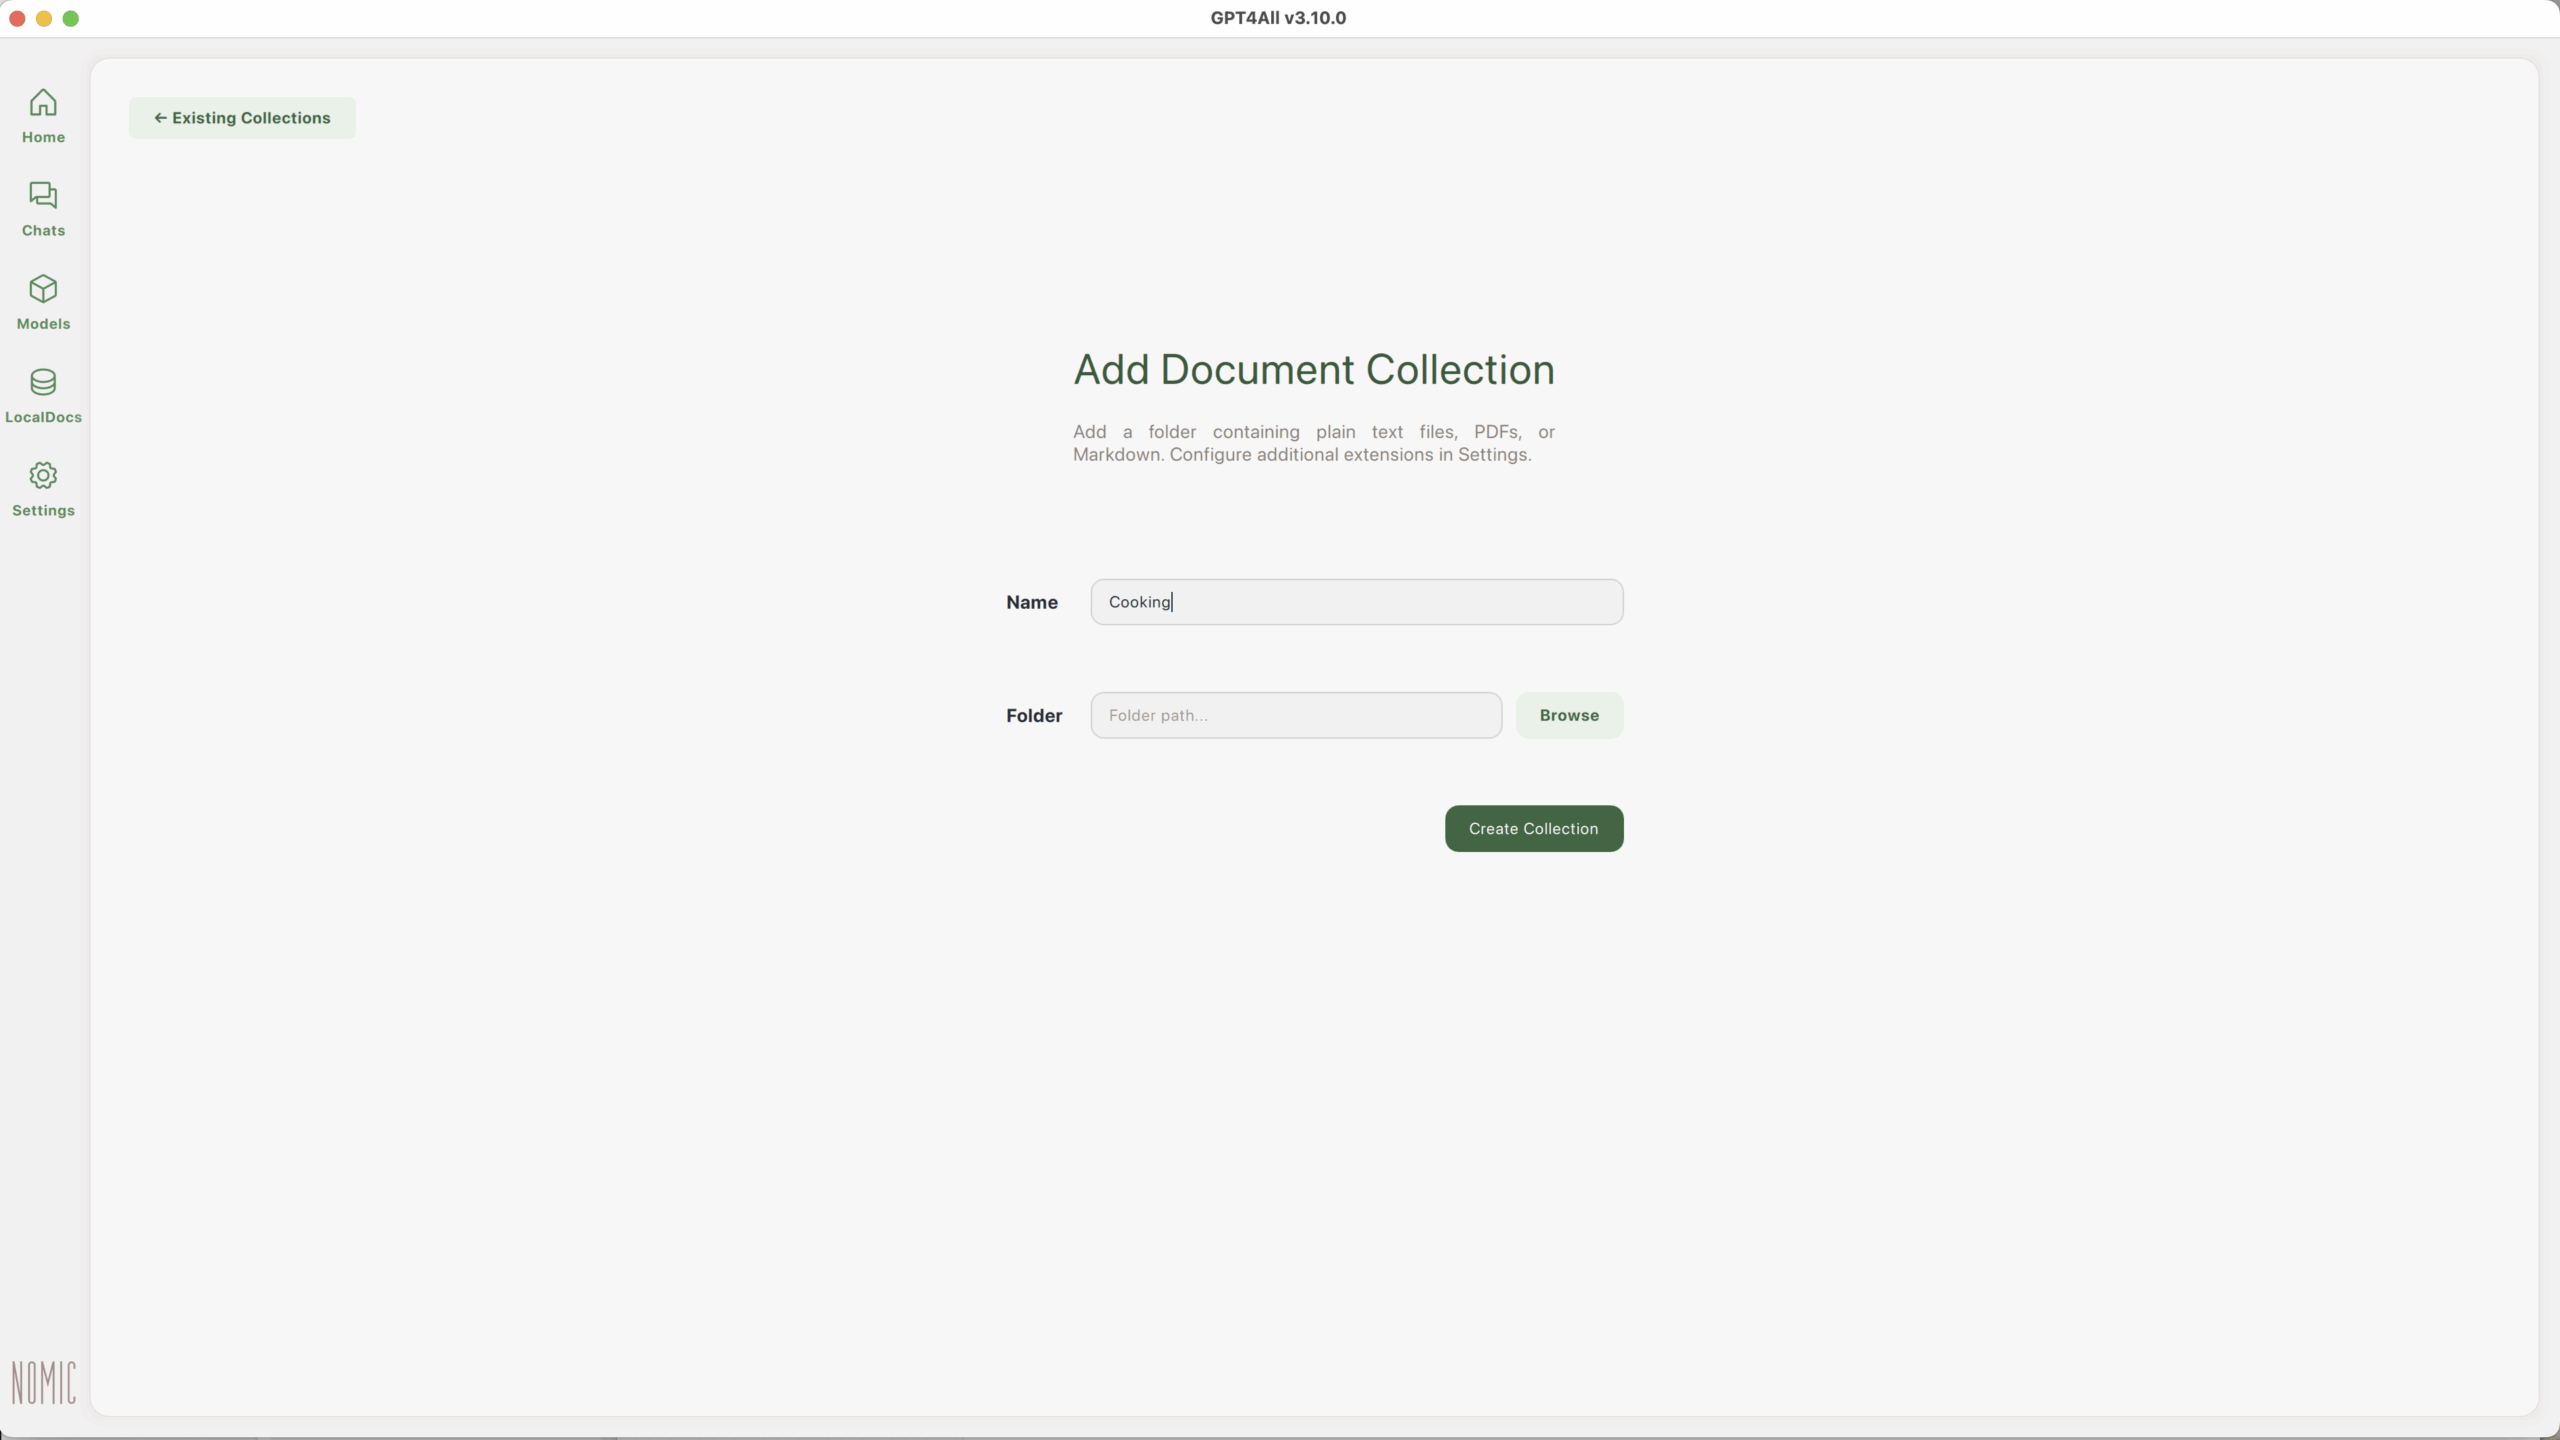Image resolution: width=2560 pixels, height=1440 pixels.
Task: Focus the Name field containing Cooking
Action: (x=1357, y=602)
